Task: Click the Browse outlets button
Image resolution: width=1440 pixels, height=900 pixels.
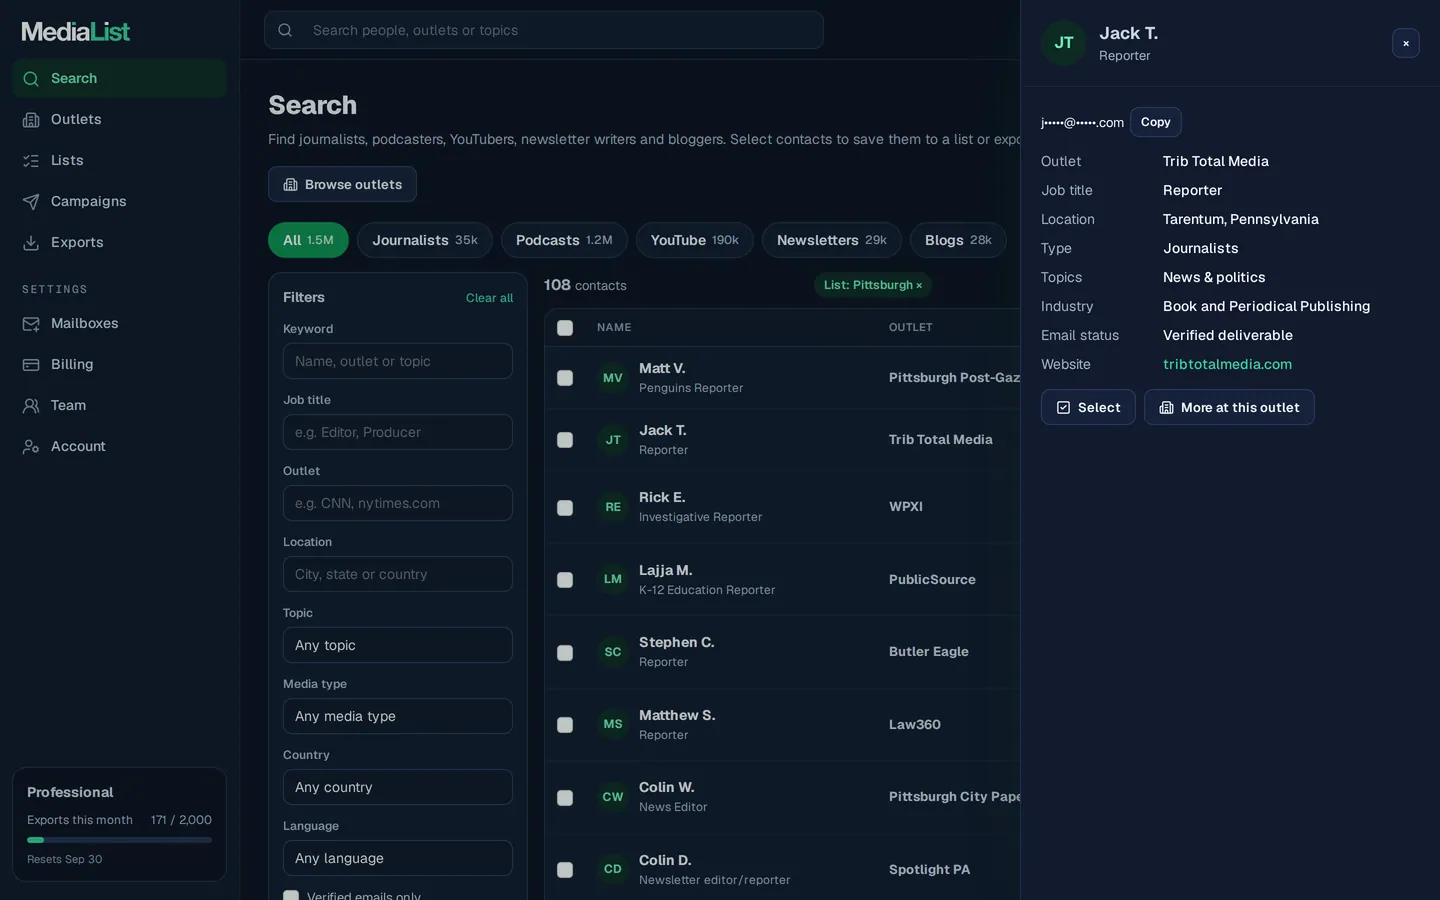Action: pos(342,184)
